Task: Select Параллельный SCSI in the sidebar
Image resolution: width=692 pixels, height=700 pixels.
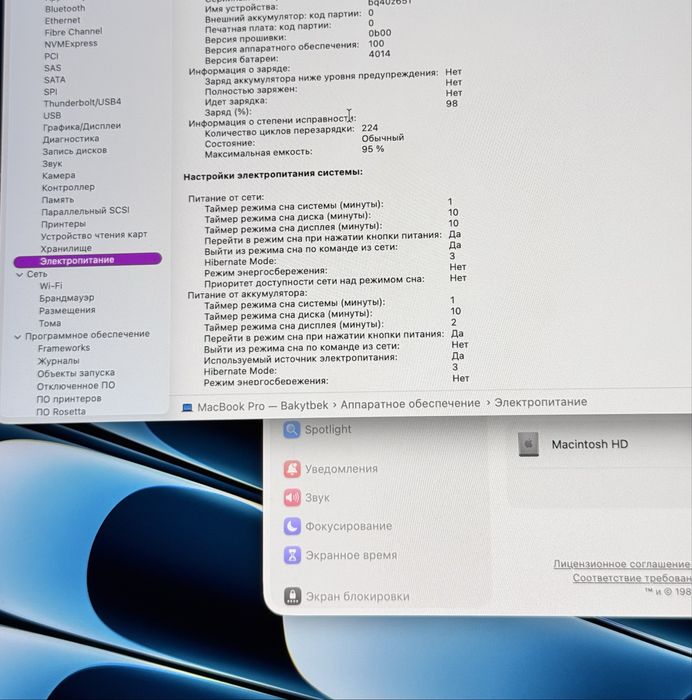Action: 85,211
